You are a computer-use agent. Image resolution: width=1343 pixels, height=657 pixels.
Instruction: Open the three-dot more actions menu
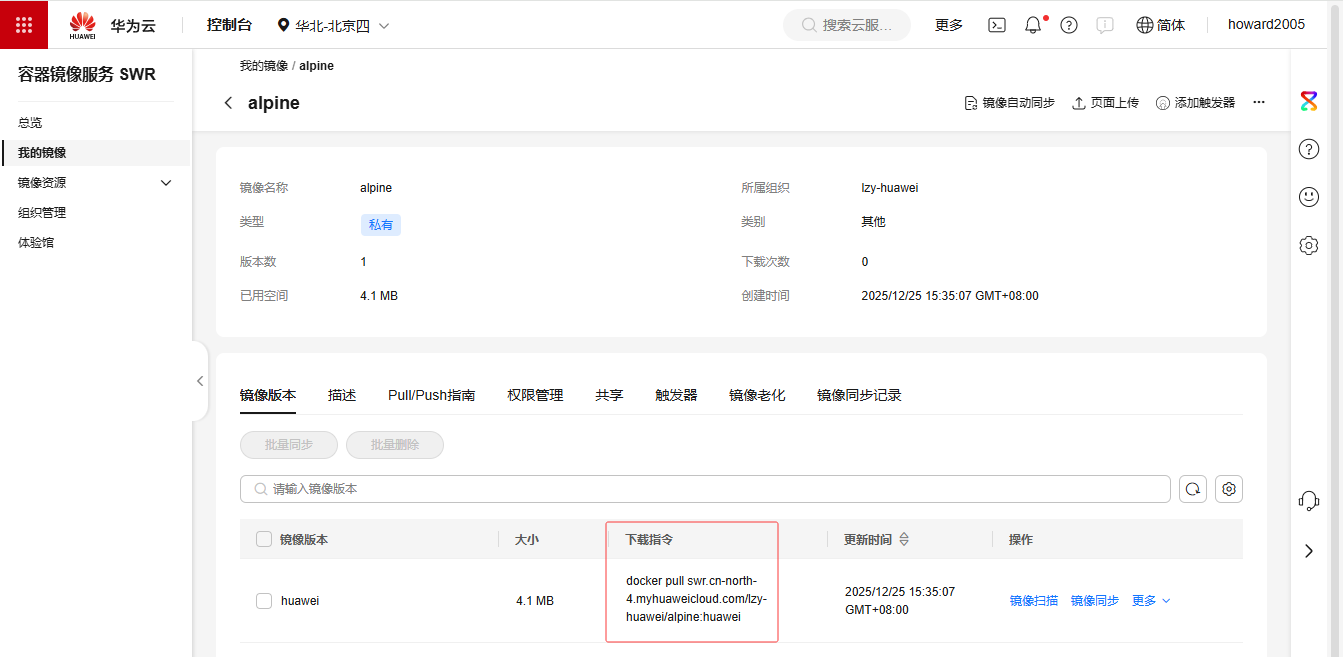(x=1259, y=102)
